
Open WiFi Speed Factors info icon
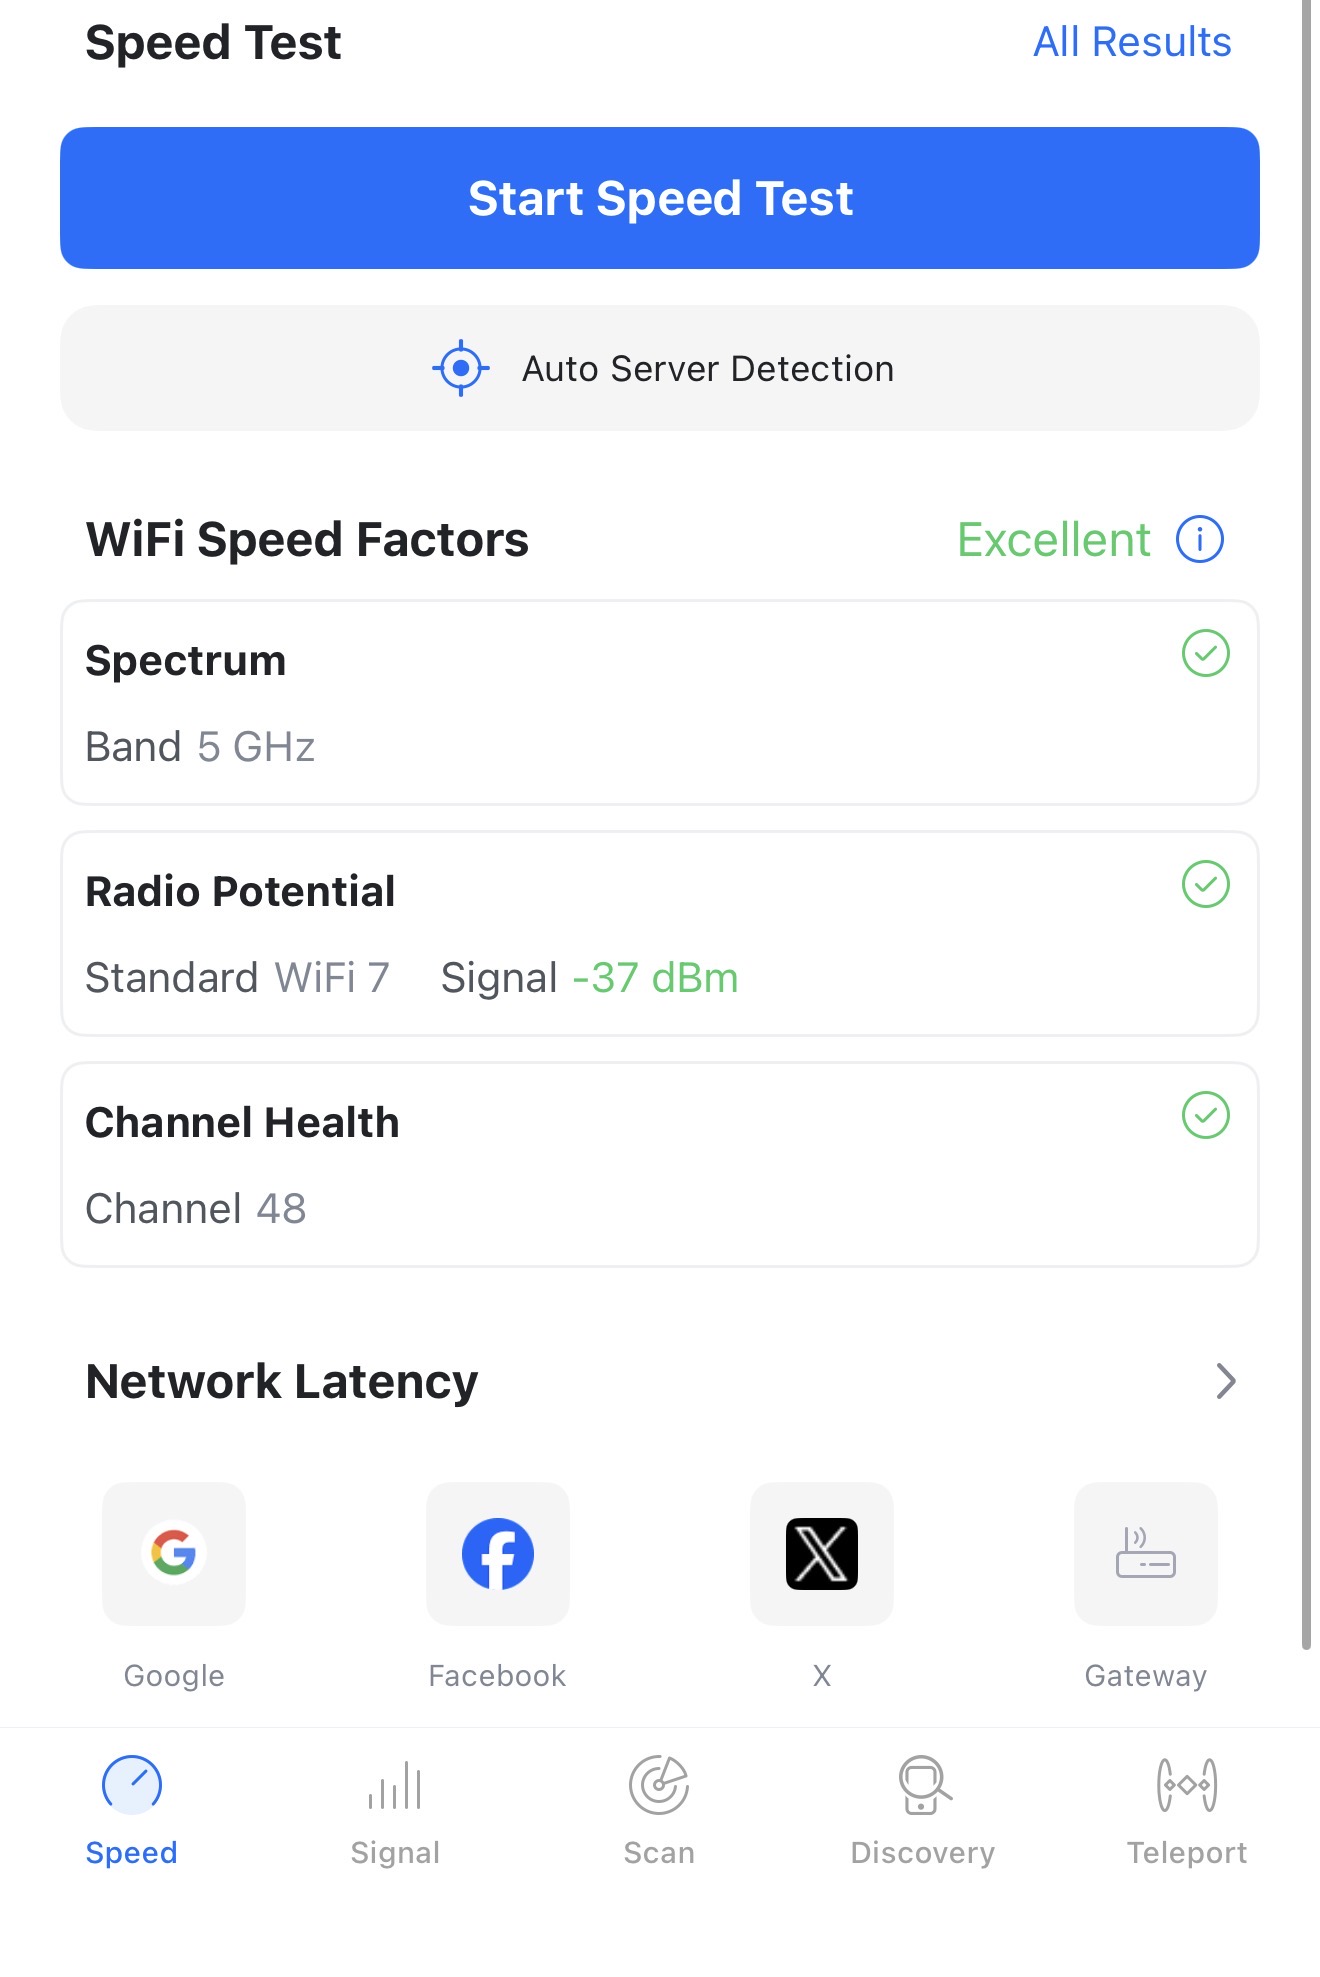[1199, 540]
